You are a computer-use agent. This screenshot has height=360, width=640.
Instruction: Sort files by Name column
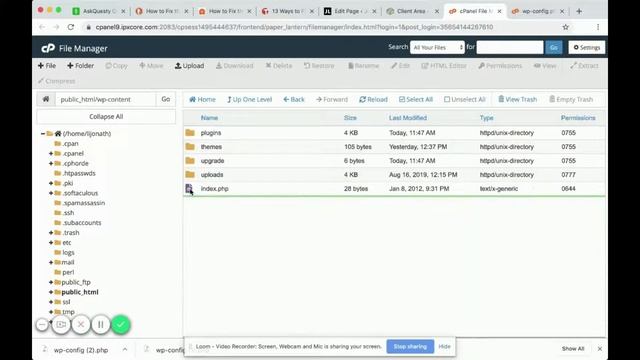(209, 118)
